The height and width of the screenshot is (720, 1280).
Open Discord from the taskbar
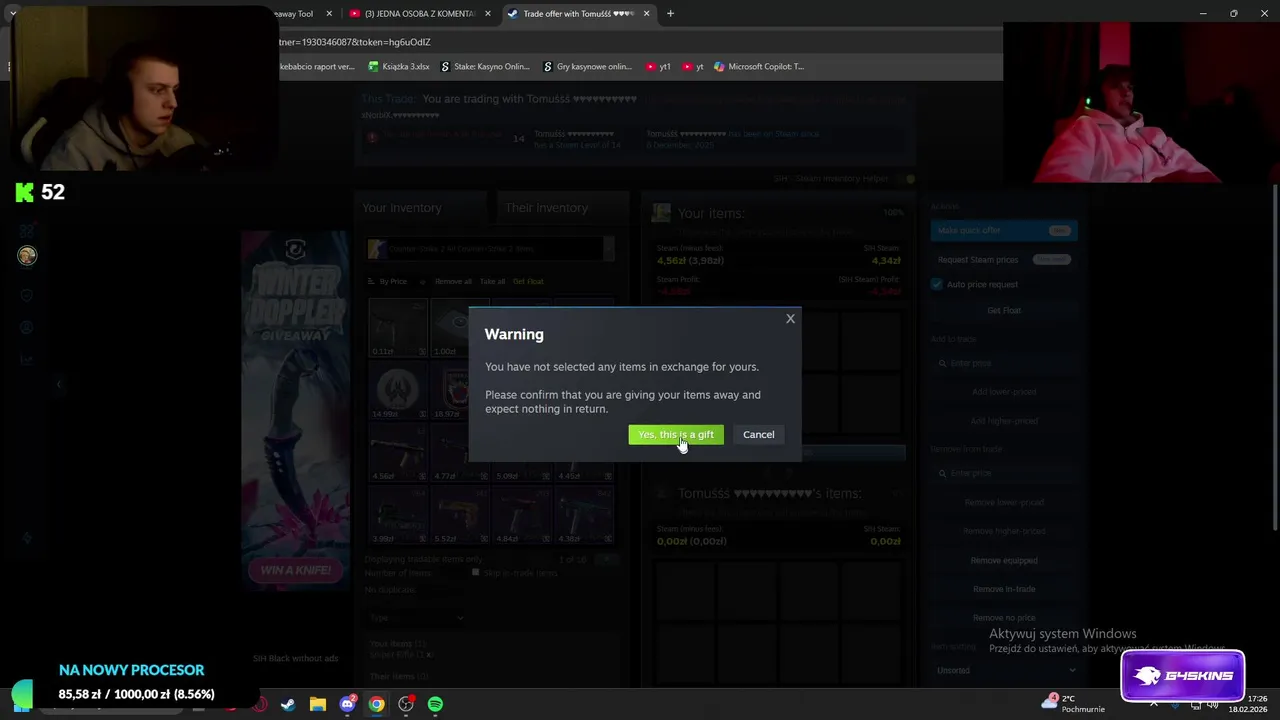click(x=347, y=704)
